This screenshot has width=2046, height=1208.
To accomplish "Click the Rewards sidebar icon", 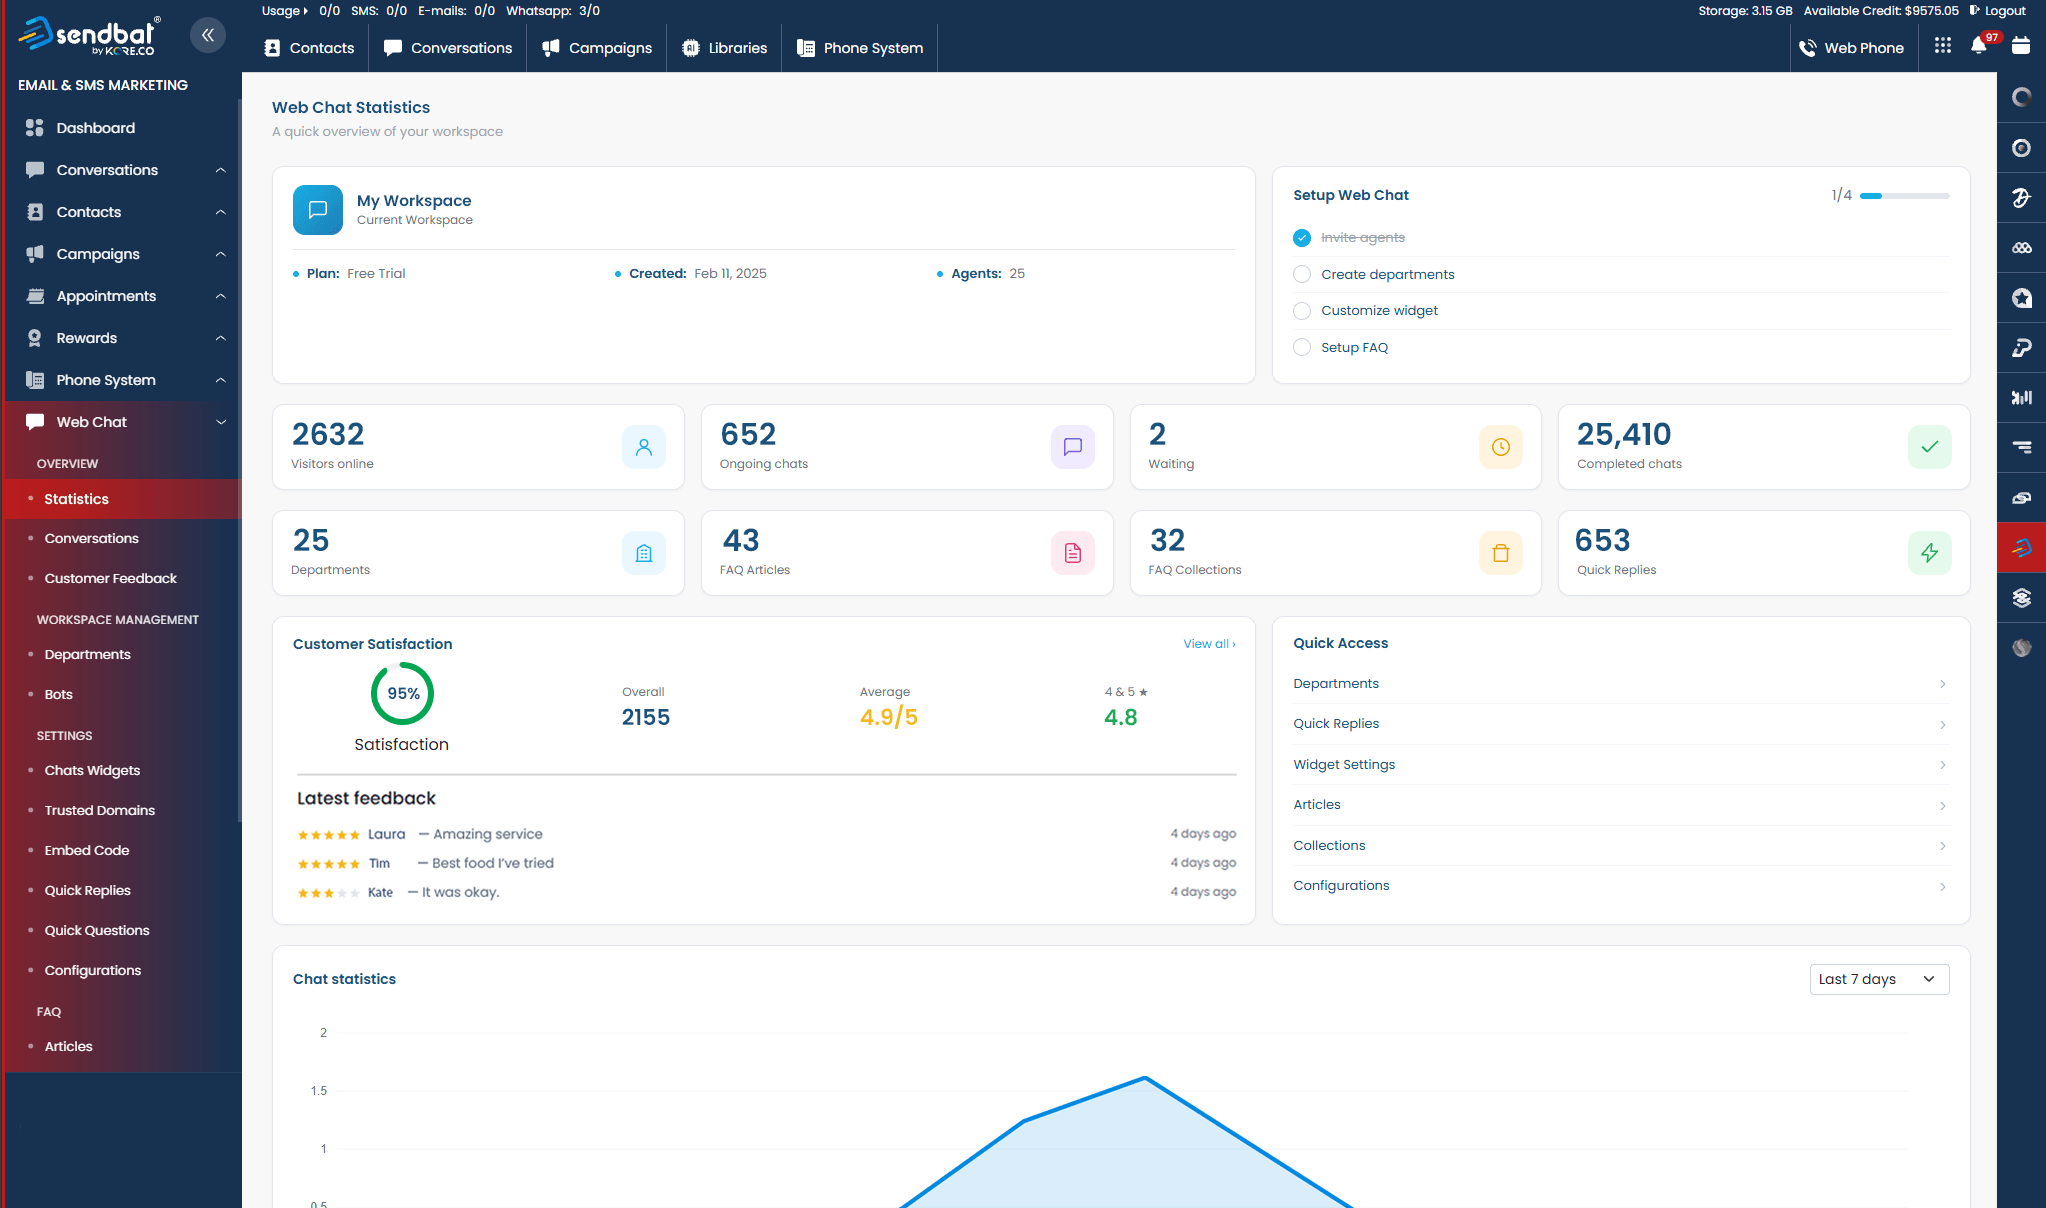I will pos(35,338).
